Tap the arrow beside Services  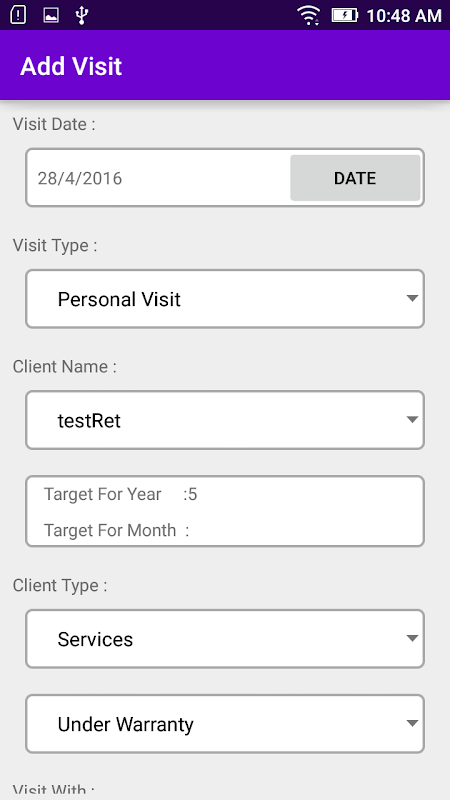[x=412, y=638]
